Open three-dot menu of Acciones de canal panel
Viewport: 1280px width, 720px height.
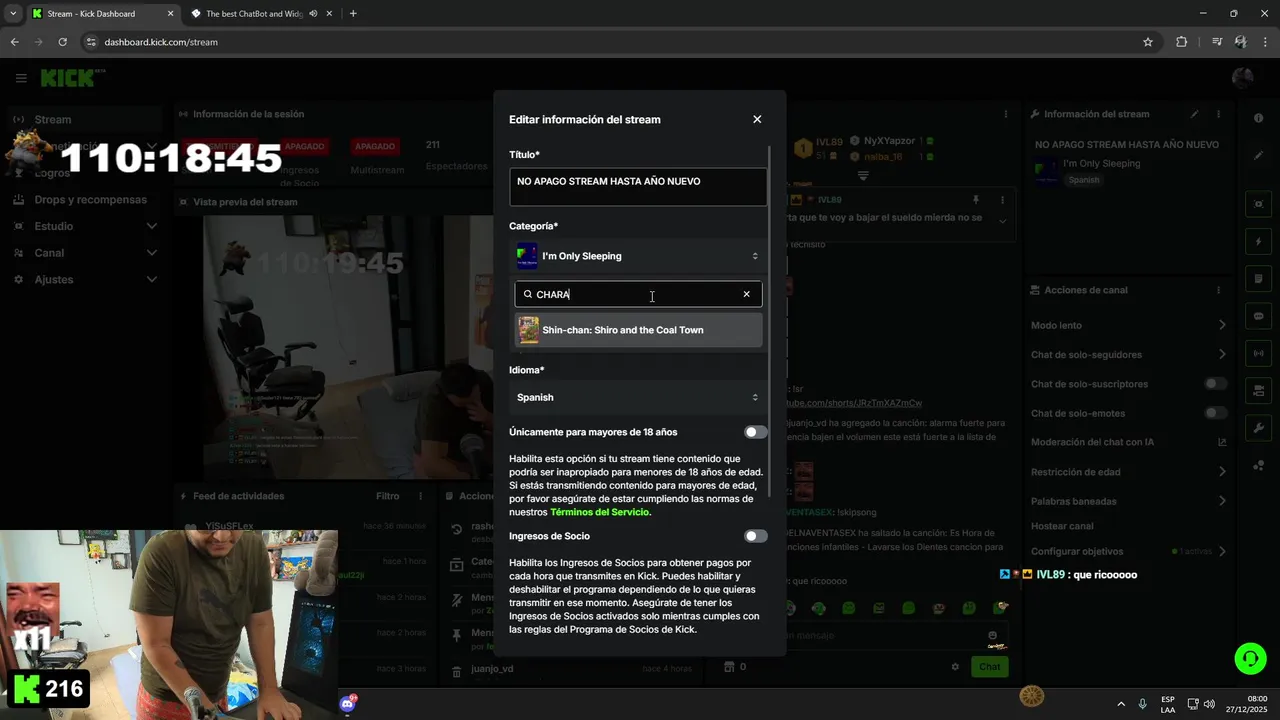pyautogui.click(x=1218, y=290)
